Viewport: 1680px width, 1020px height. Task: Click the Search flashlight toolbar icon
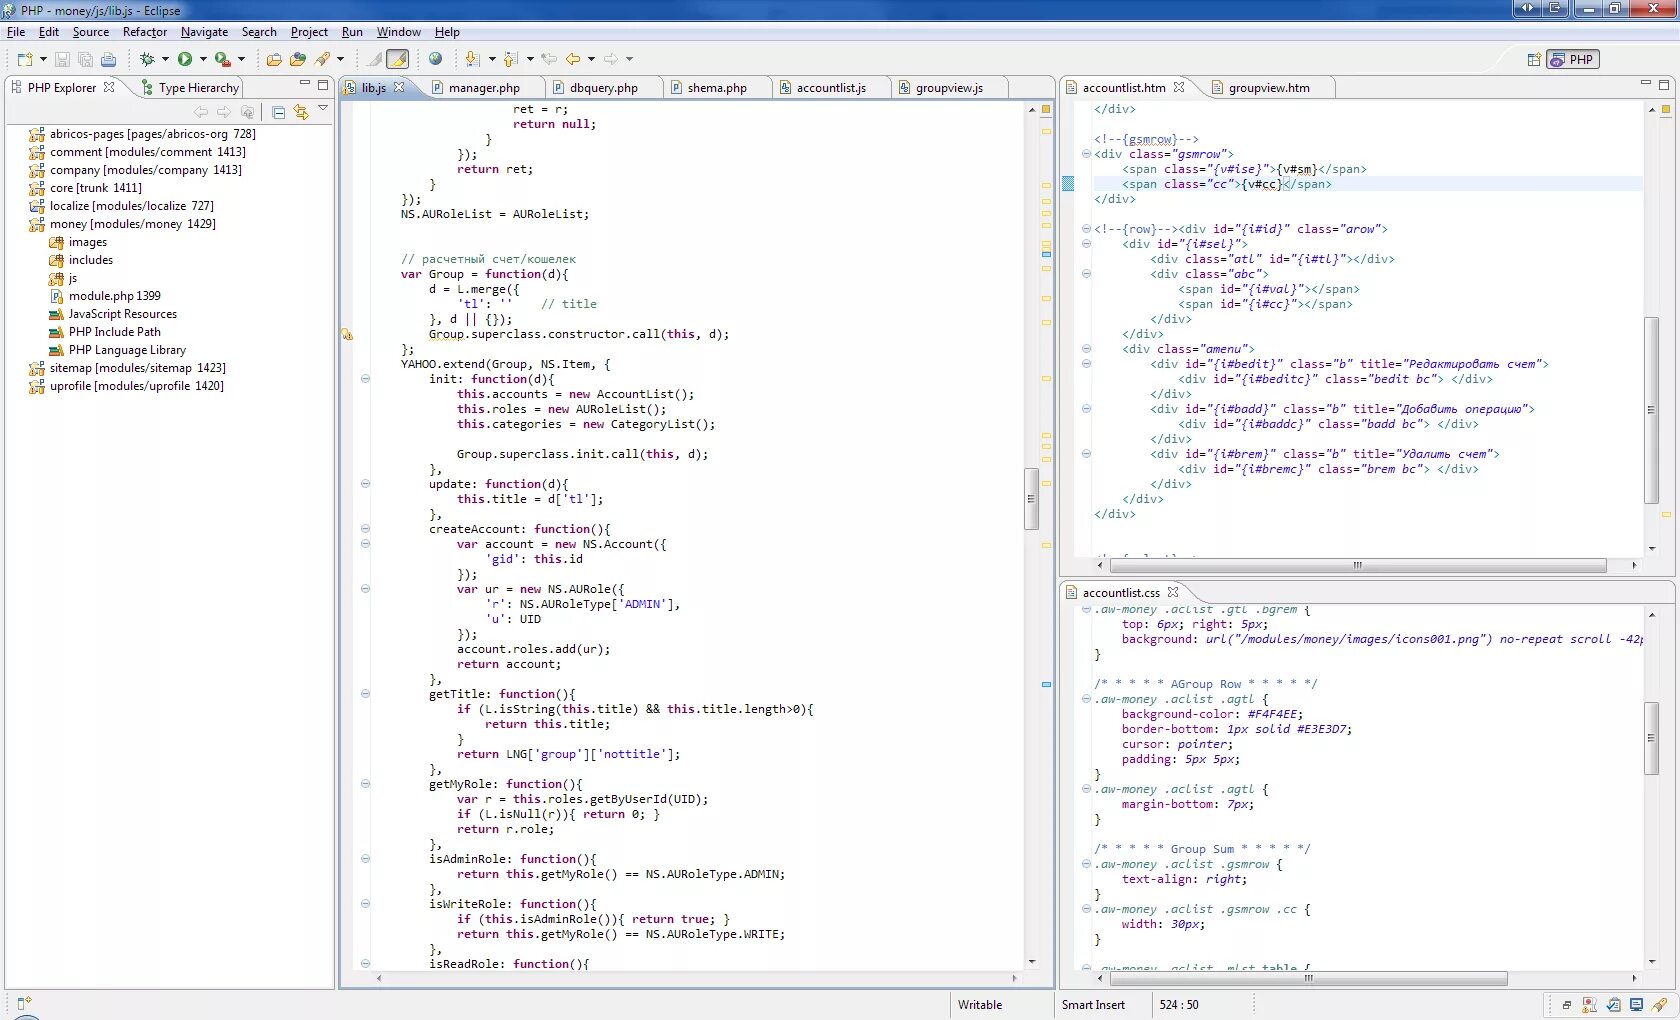tap(322, 60)
